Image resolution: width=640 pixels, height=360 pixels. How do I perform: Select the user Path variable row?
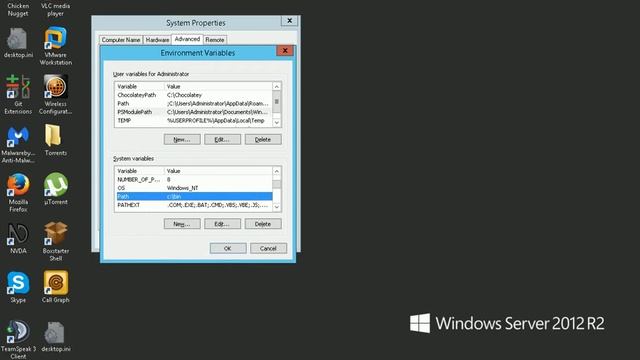(x=194, y=103)
